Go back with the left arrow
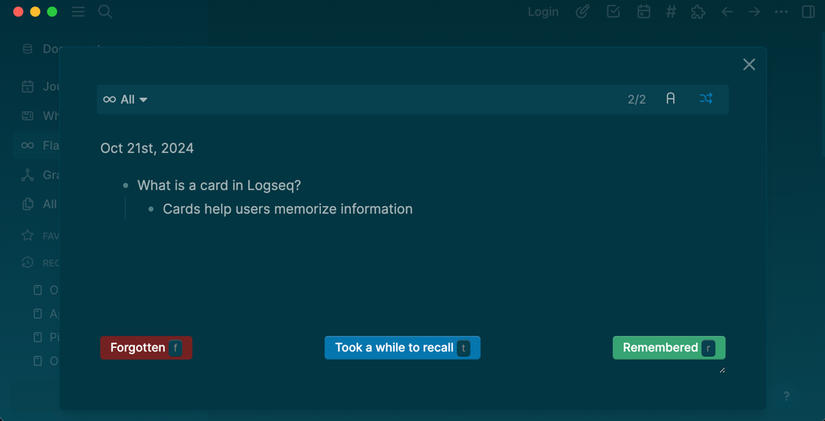Viewport: 825px width, 421px height. [x=727, y=12]
